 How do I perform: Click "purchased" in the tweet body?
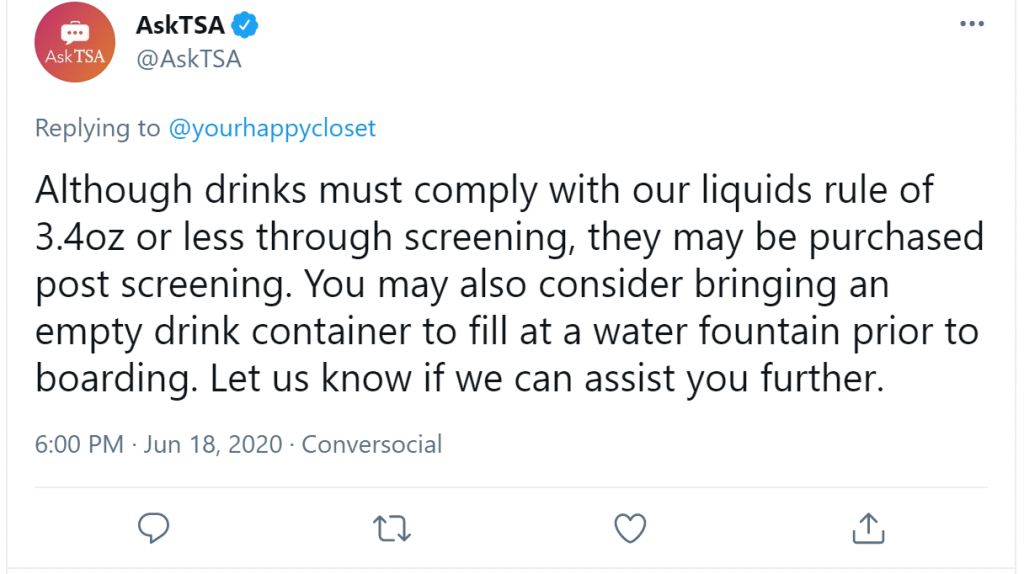coord(896,237)
